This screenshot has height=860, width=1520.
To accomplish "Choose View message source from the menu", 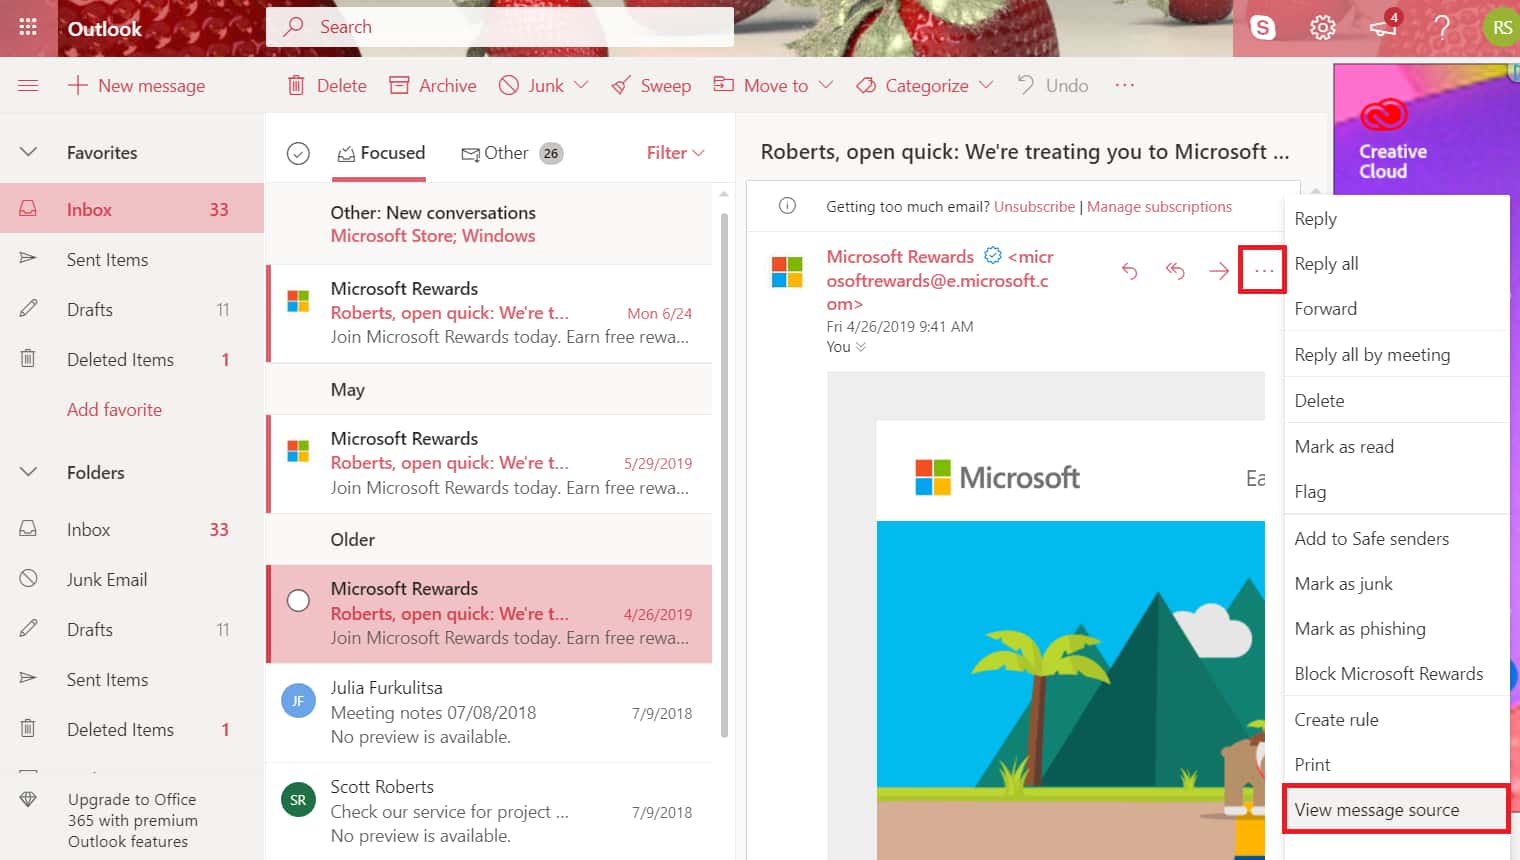I will click(x=1377, y=809).
